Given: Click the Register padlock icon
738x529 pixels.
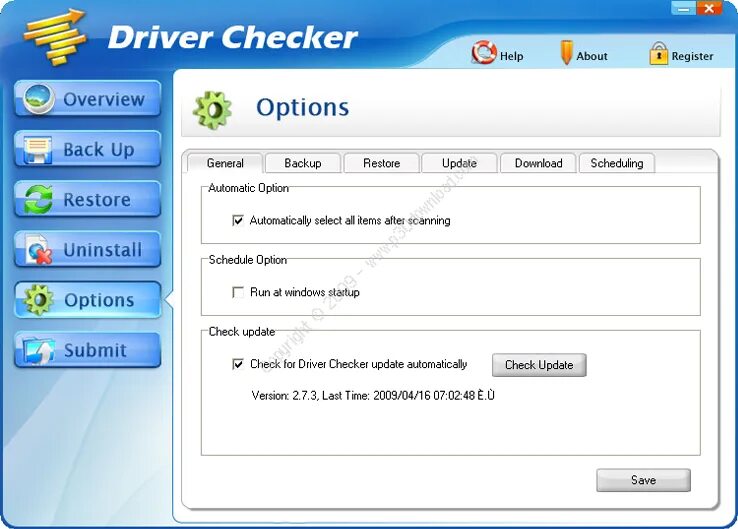Looking at the screenshot, I should [658, 53].
